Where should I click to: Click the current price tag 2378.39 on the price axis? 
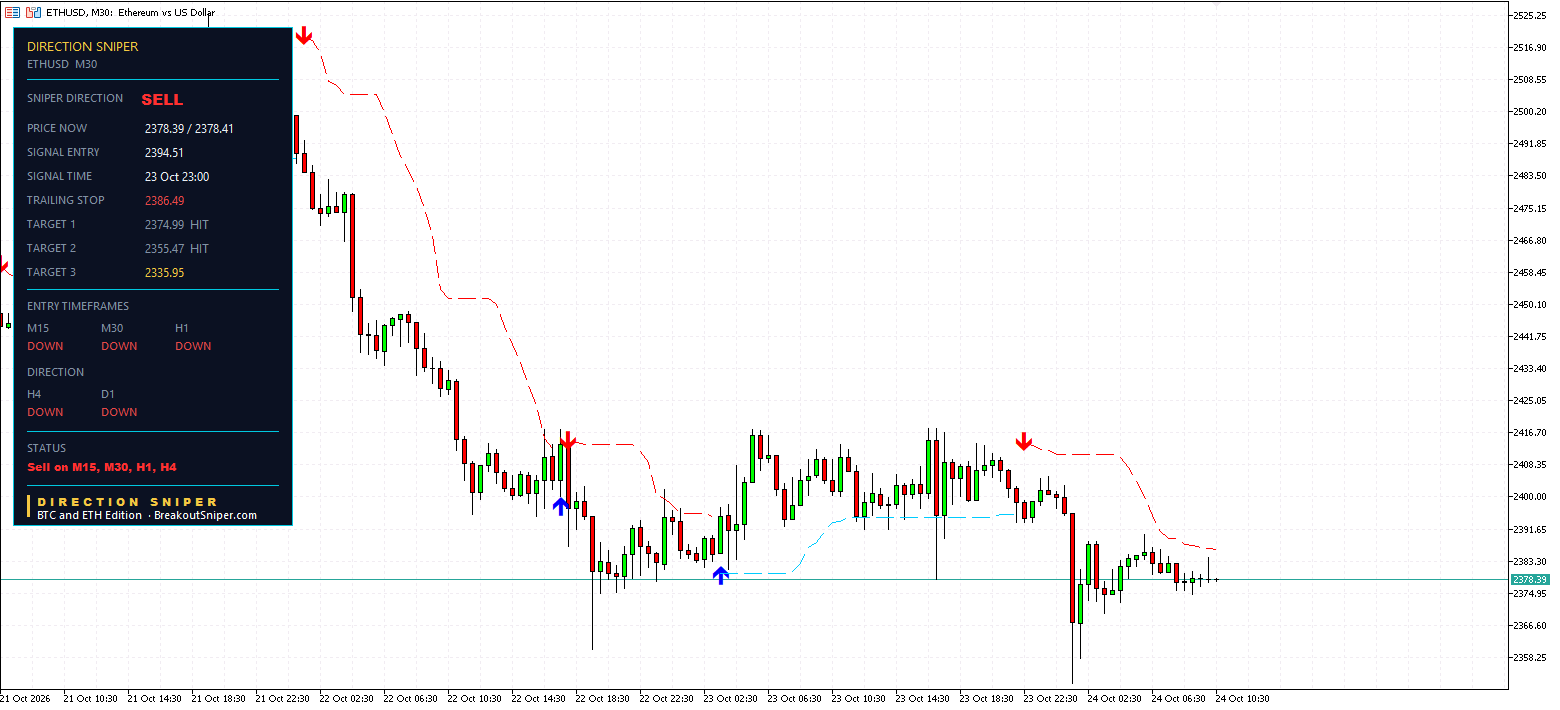1530,580
